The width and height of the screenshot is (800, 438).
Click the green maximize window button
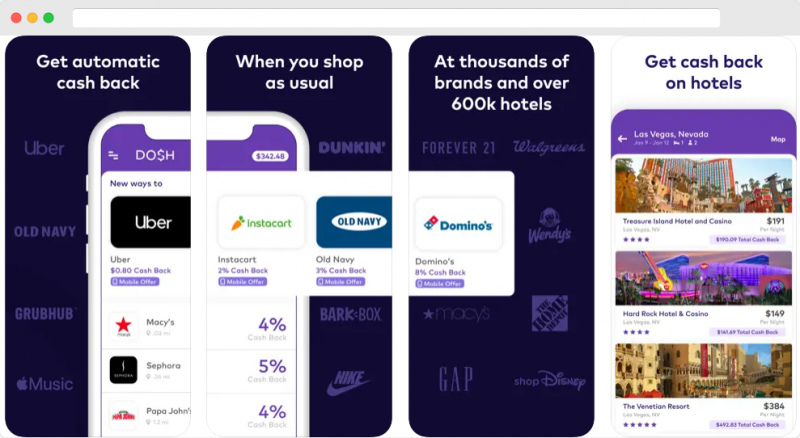(x=48, y=18)
